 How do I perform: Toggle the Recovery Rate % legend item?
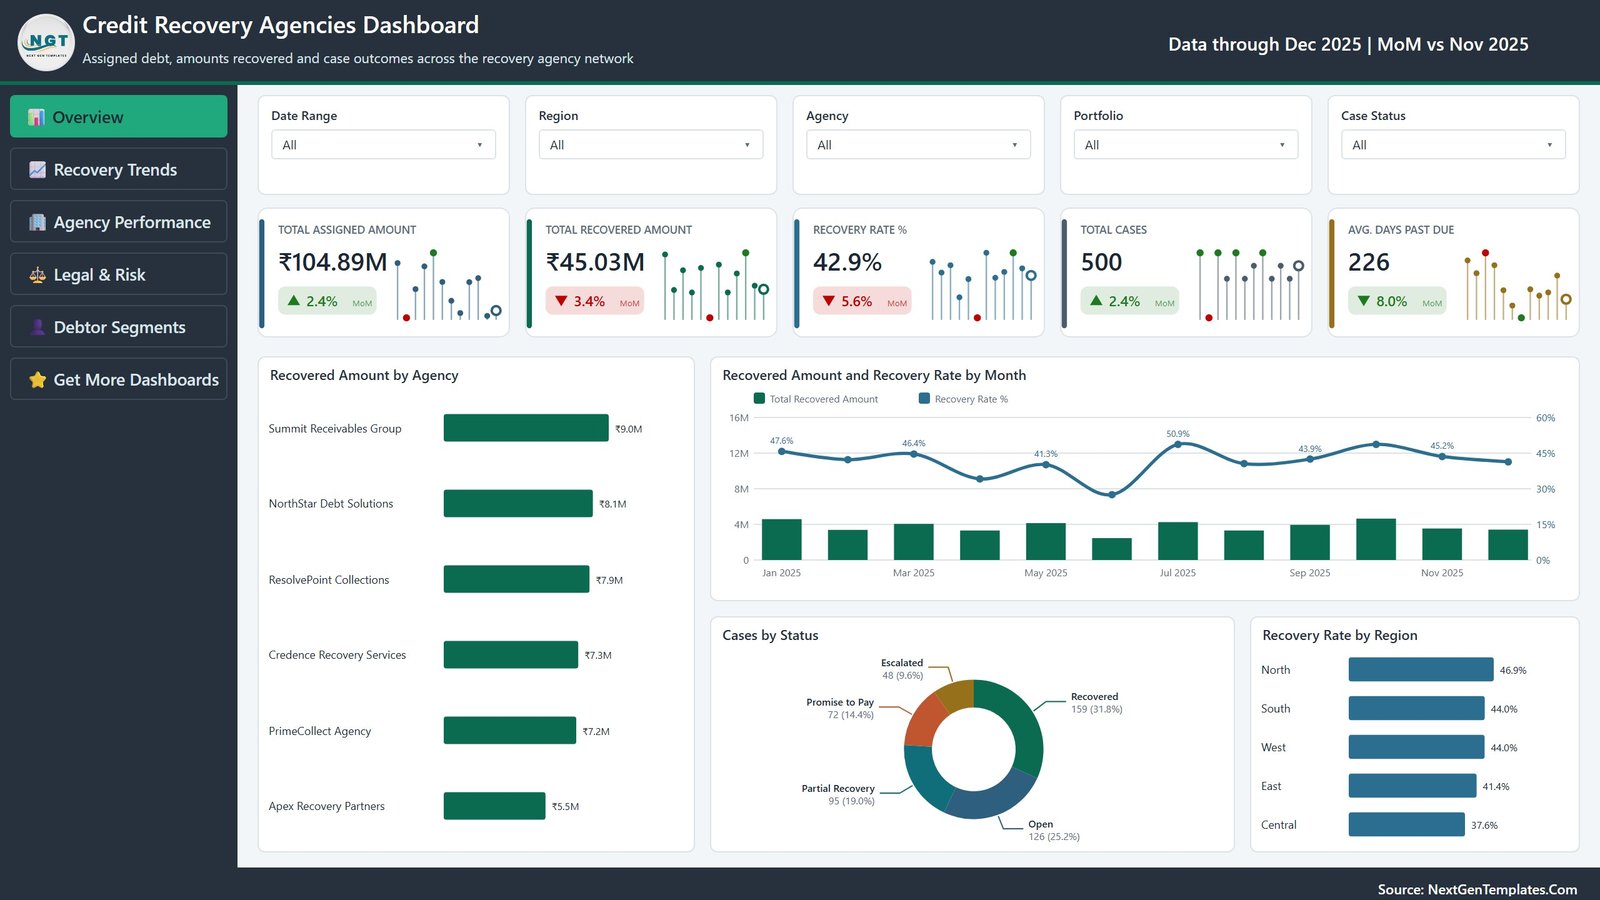click(x=963, y=399)
